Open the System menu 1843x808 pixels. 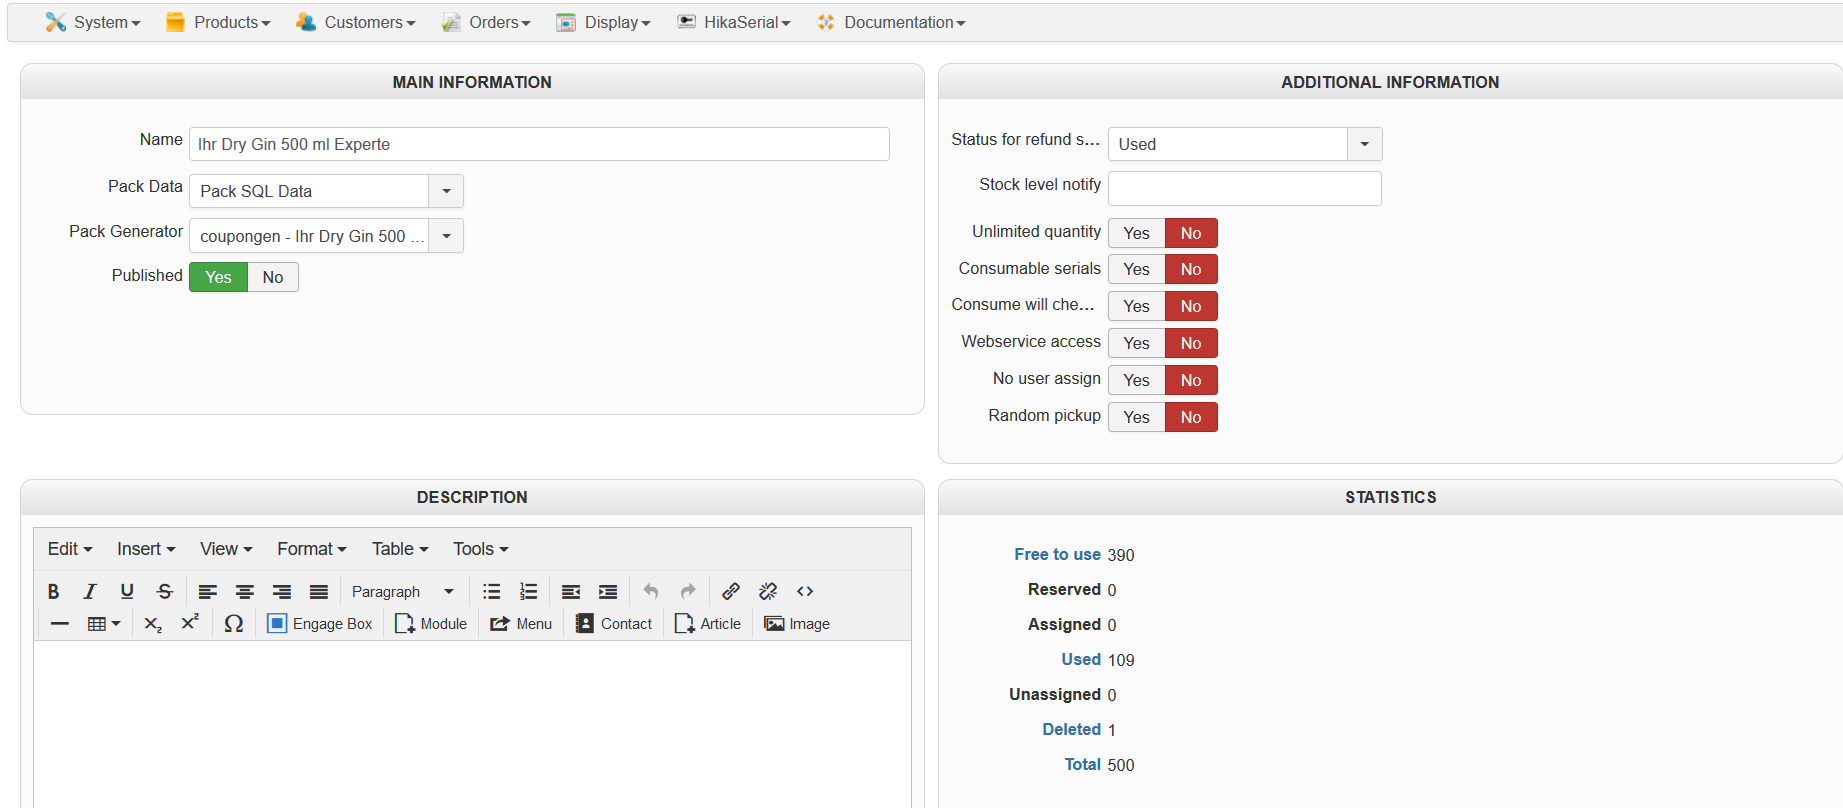point(93,22)
